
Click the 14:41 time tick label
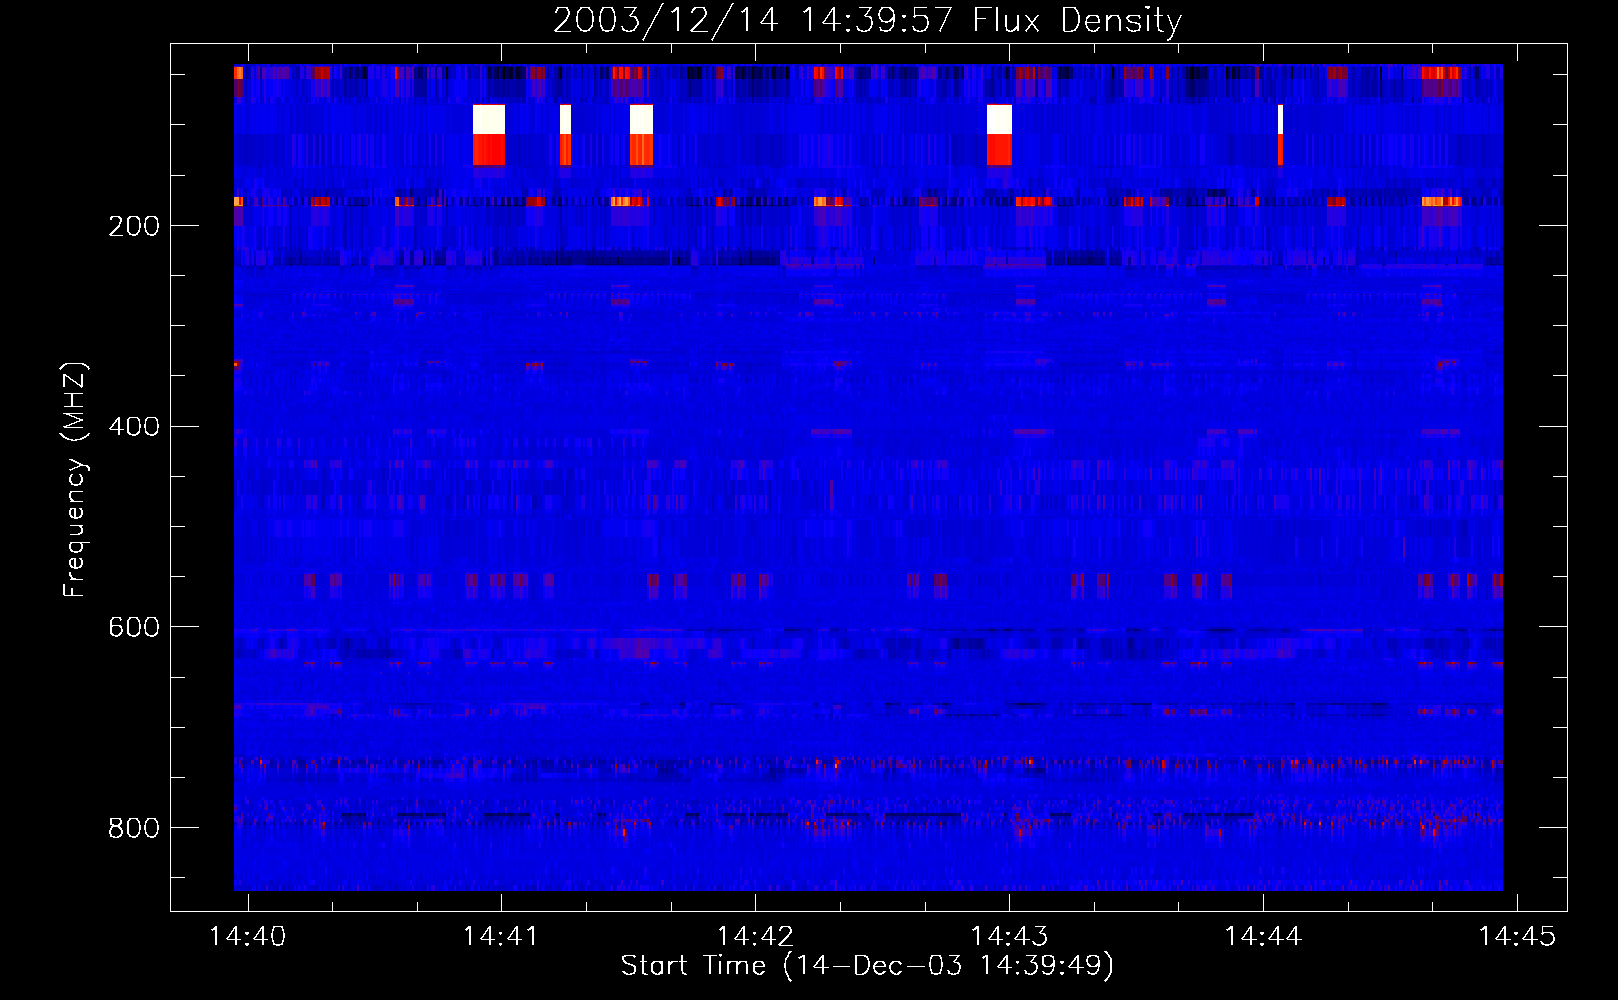[x=501, y=936]
